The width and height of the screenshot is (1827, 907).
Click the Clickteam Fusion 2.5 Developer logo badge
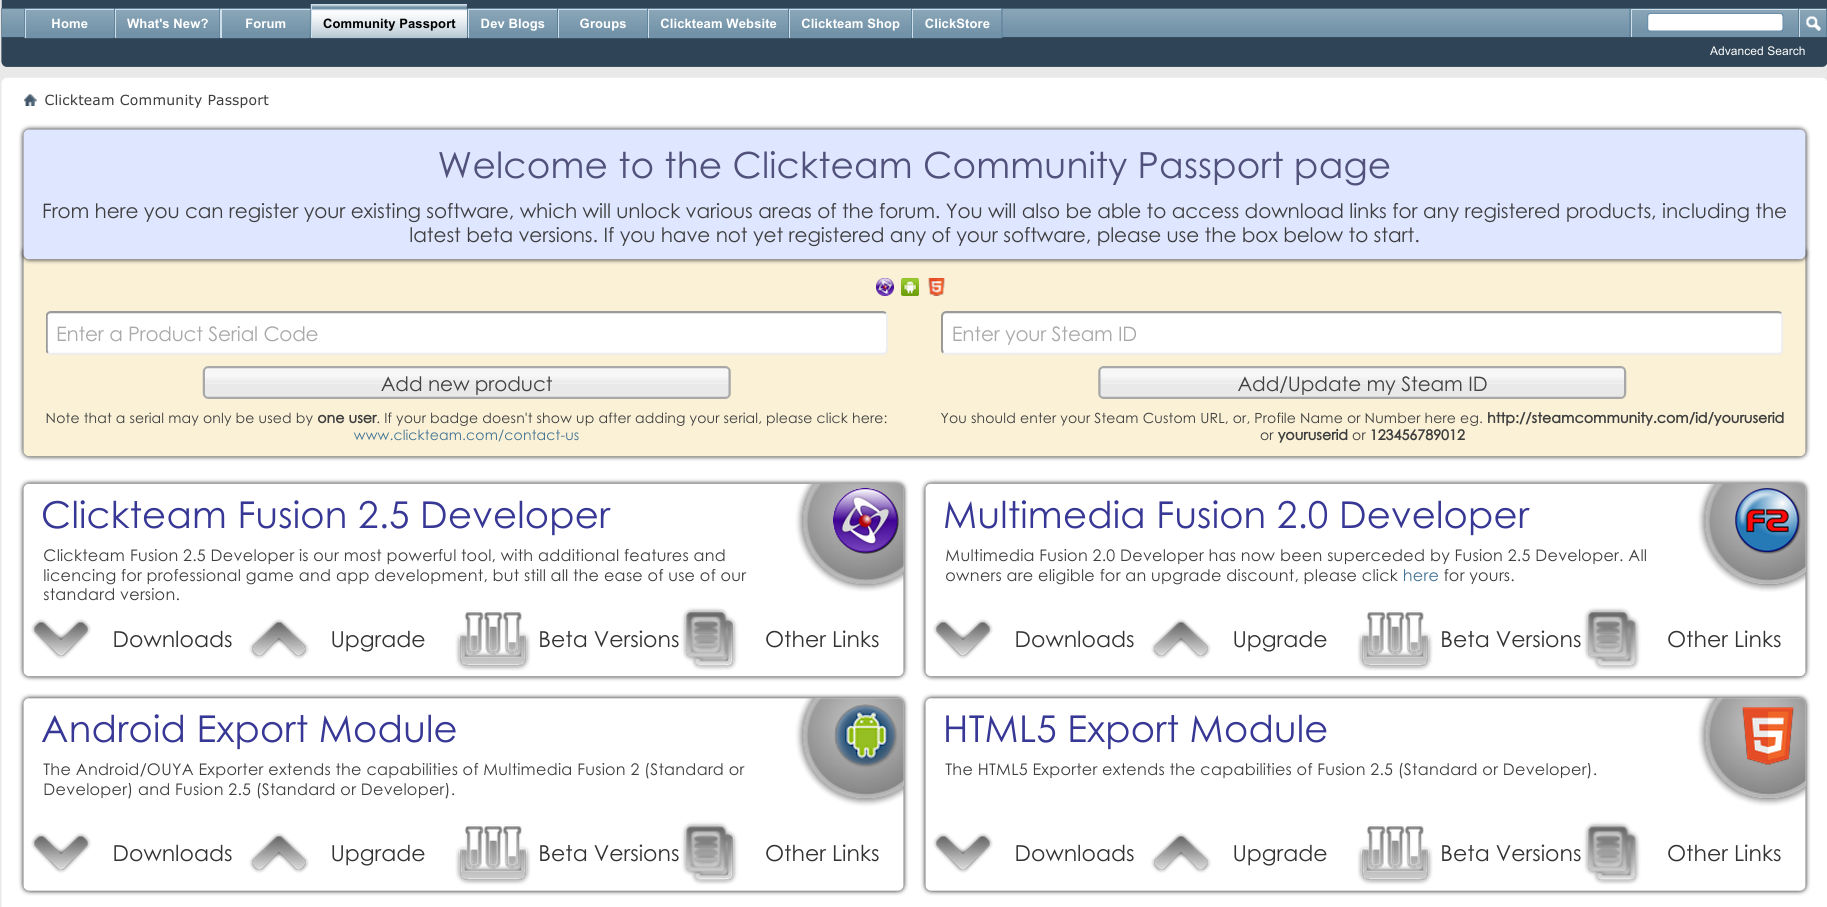866,520
